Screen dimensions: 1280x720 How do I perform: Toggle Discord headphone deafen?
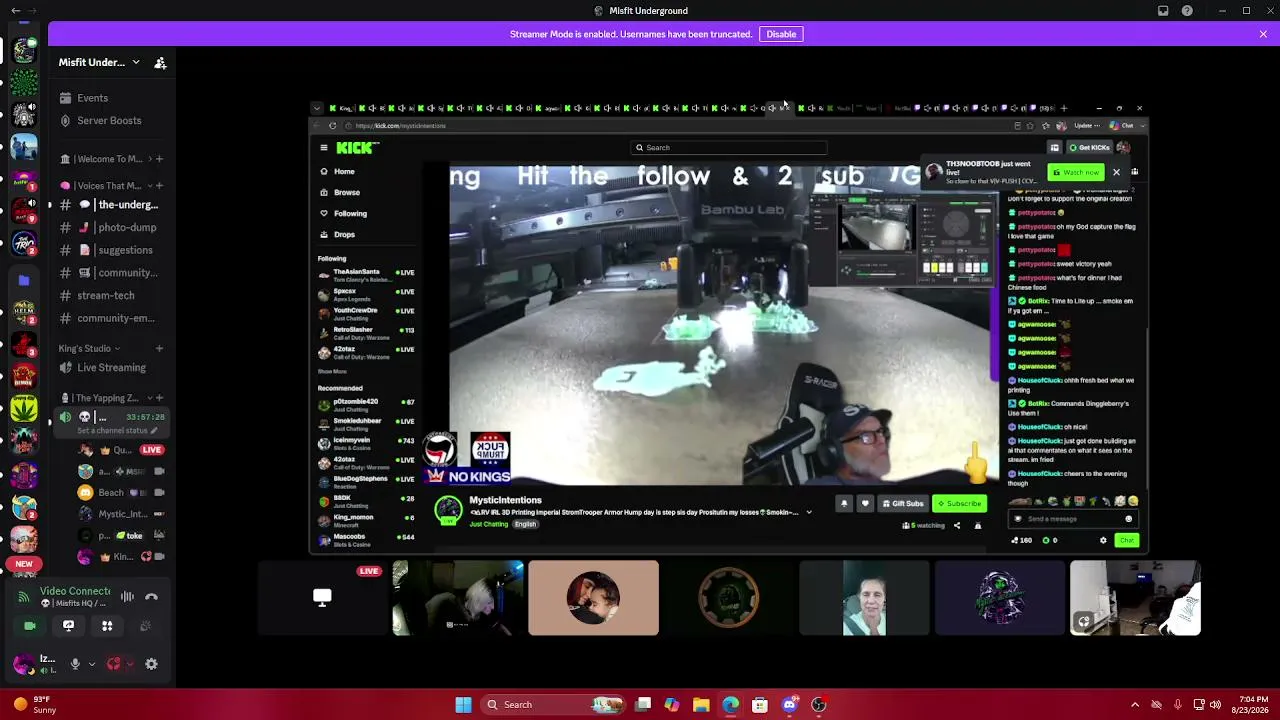114,664
